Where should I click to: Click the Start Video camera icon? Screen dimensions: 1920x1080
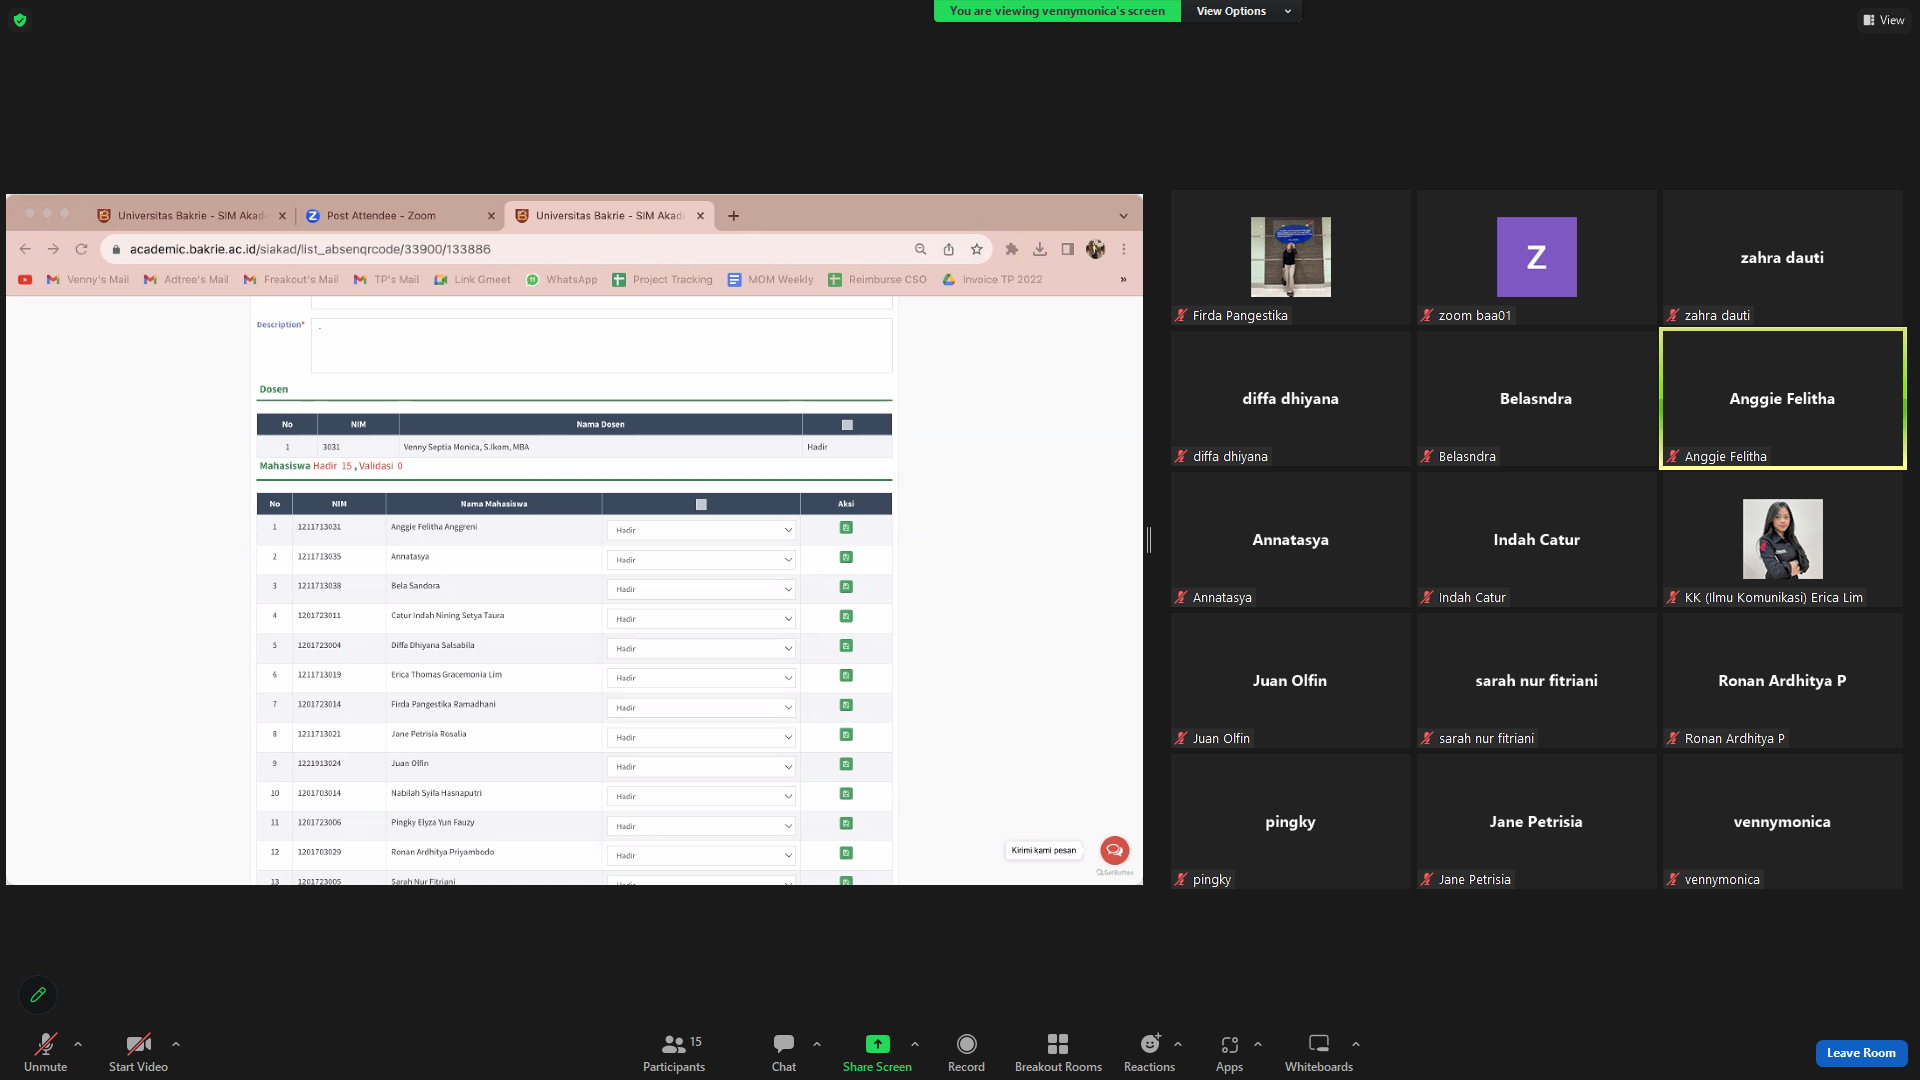click(139, 1044)
